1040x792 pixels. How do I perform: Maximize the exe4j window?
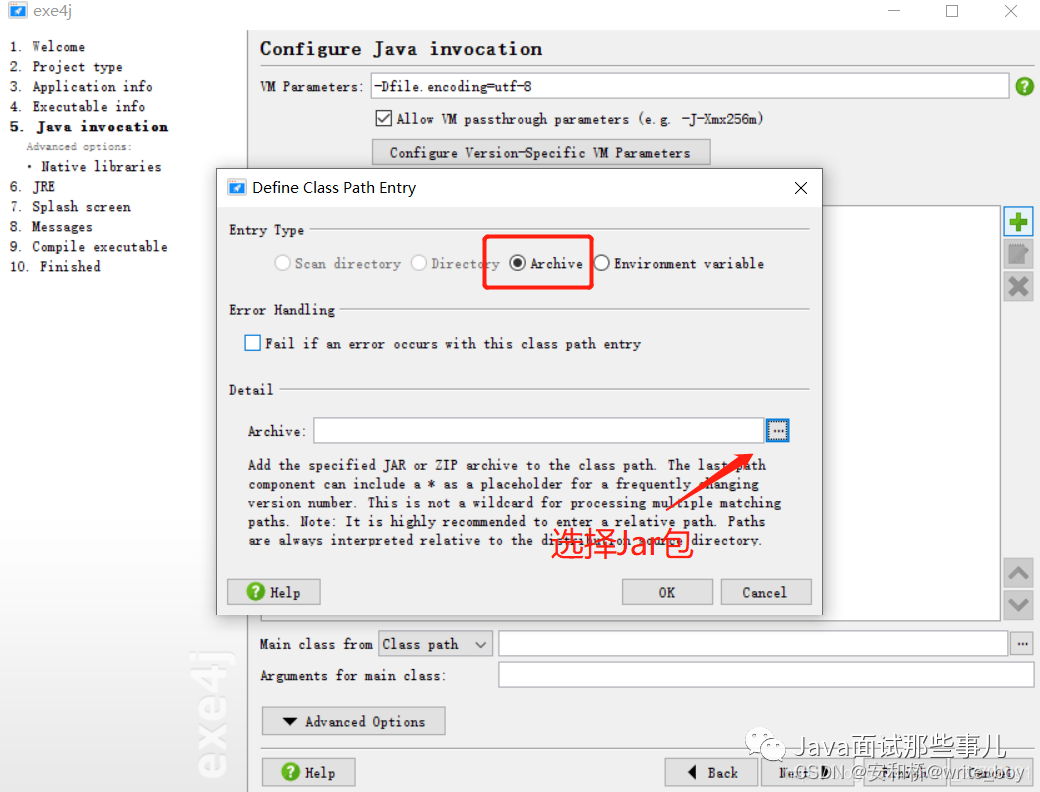pos(952,11)
